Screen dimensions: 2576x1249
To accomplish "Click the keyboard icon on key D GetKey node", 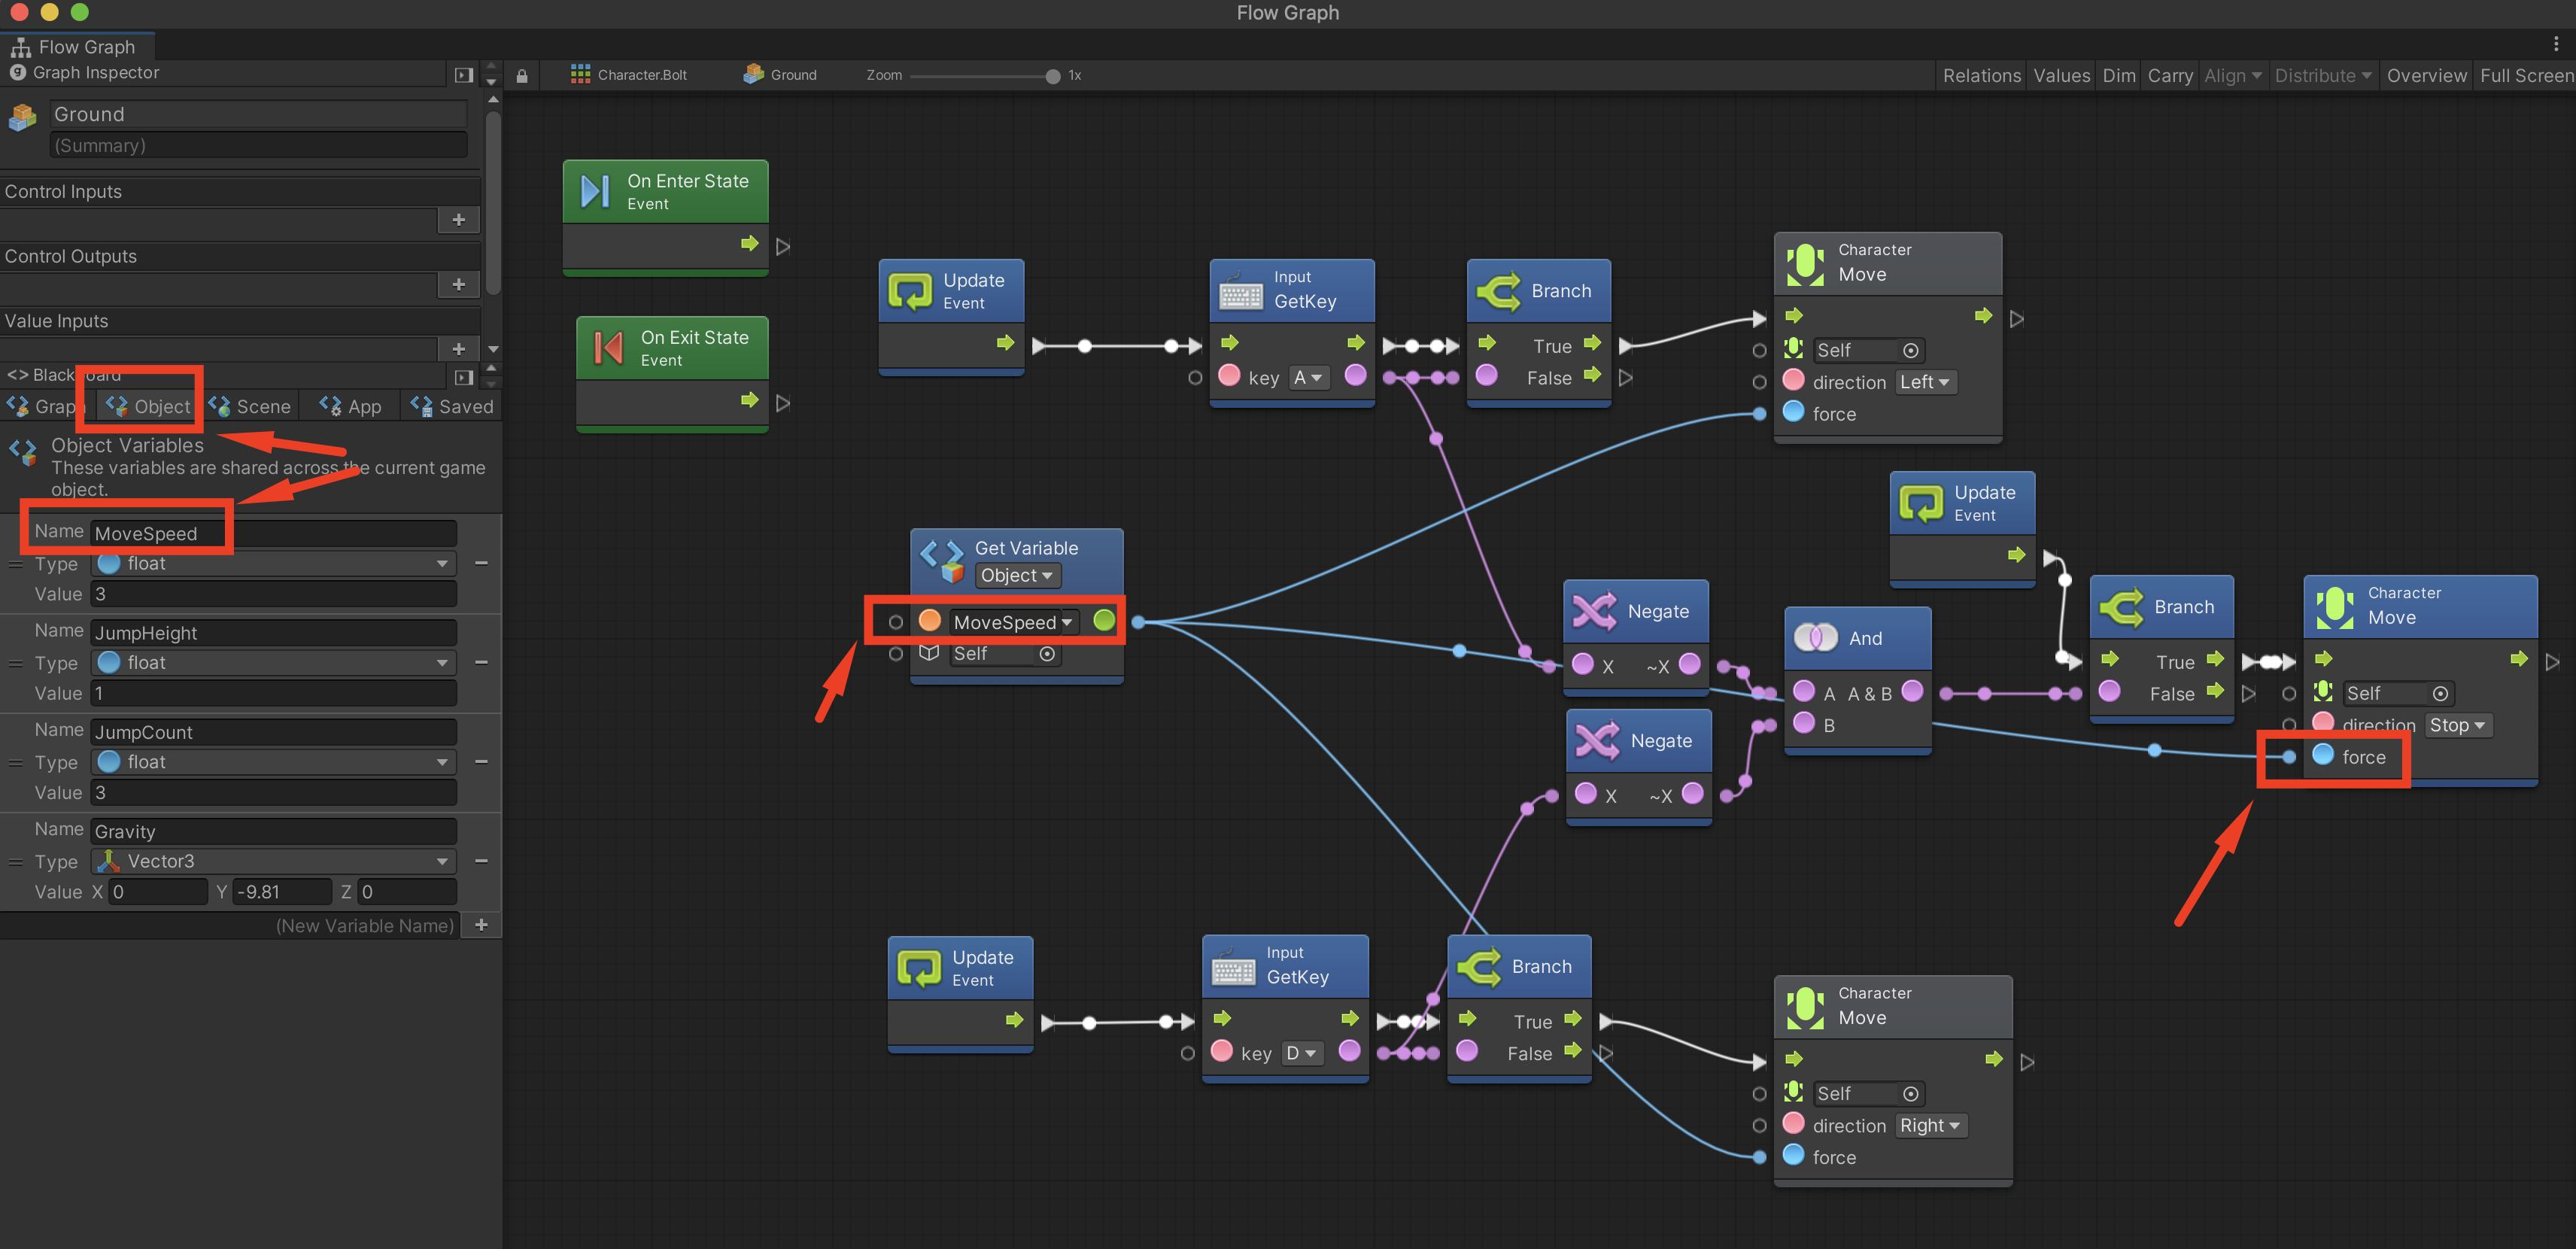I will (1234, 967).
